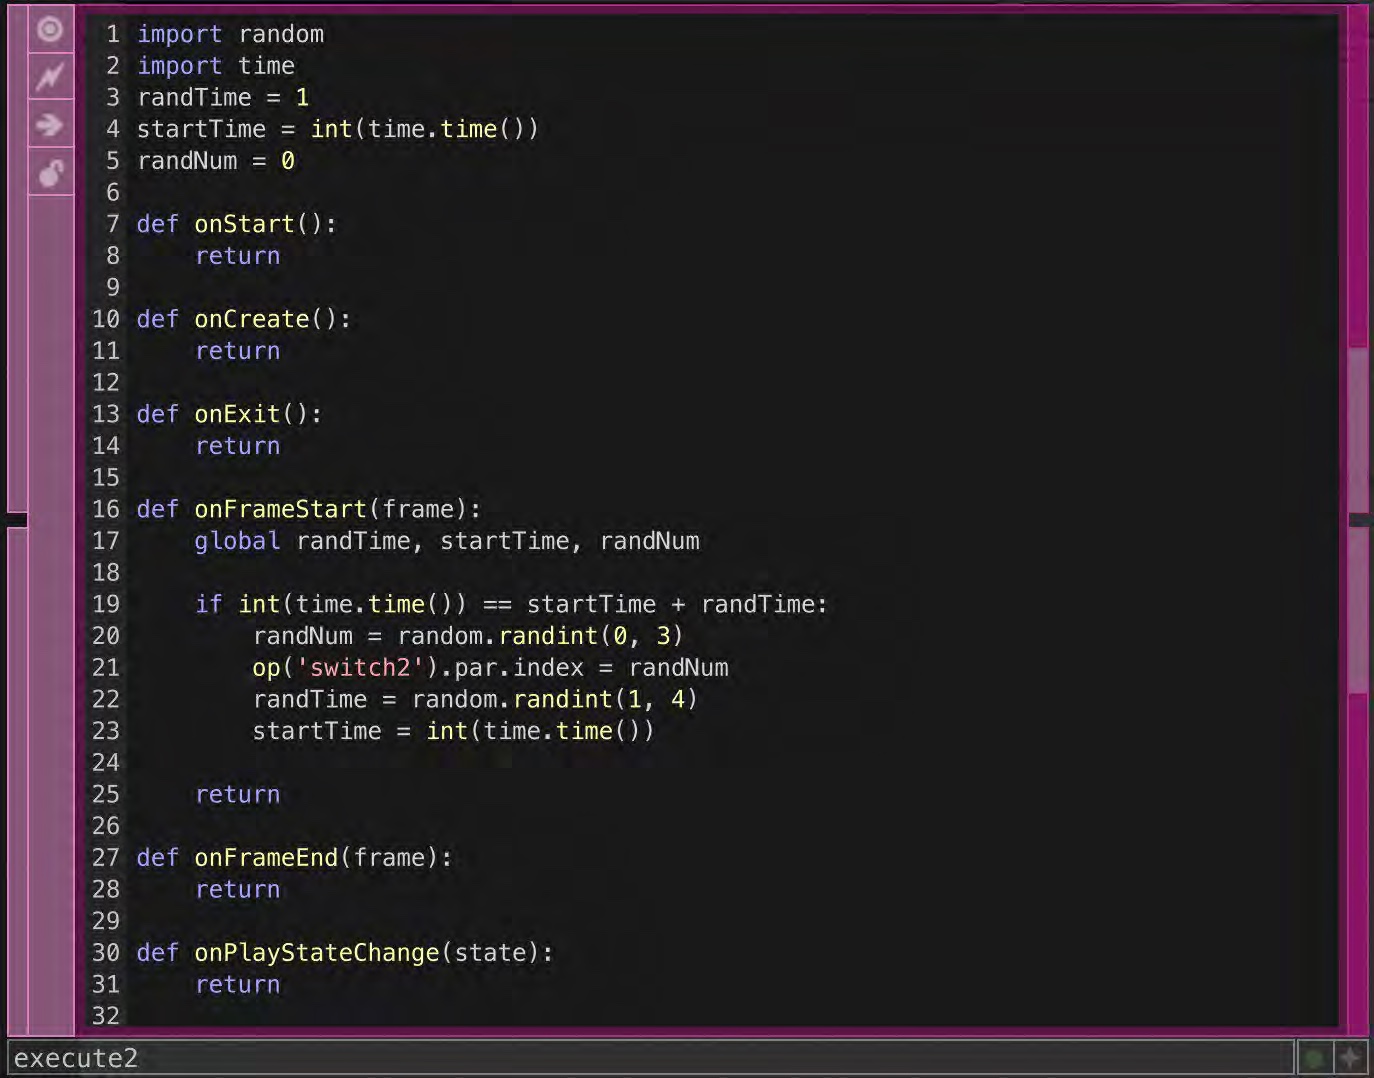Click the 'def onCreate():' line
This screenshot has height=1078, width=1374.
click(244, 319)
